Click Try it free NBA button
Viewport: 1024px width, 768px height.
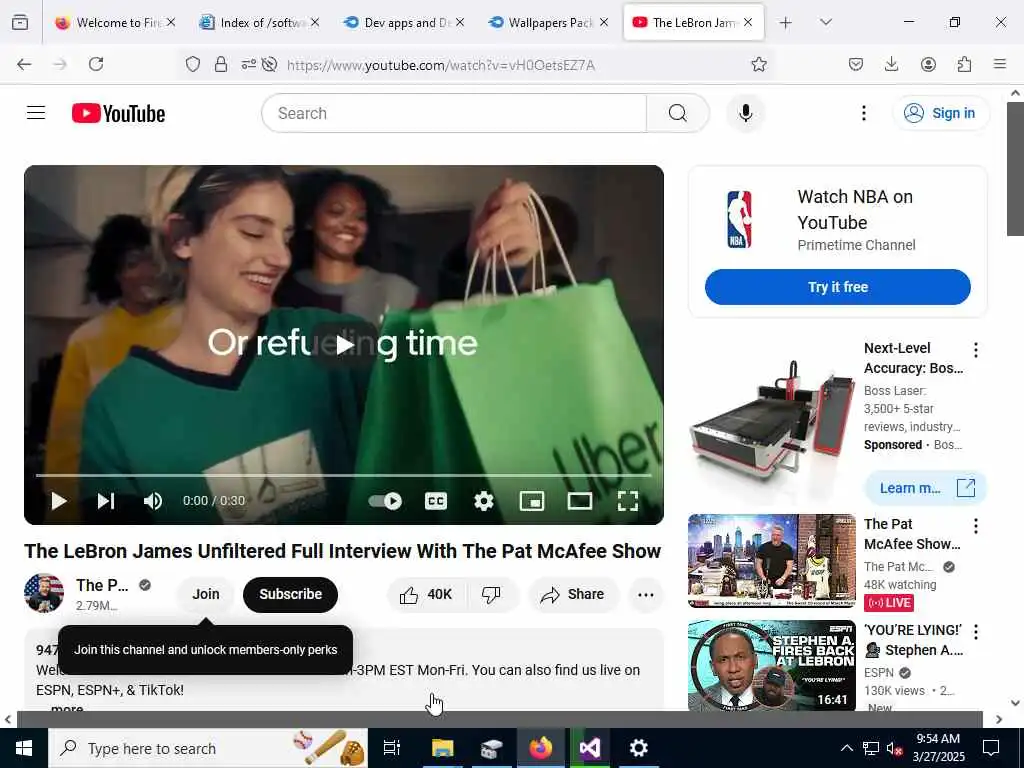(838, 287)
